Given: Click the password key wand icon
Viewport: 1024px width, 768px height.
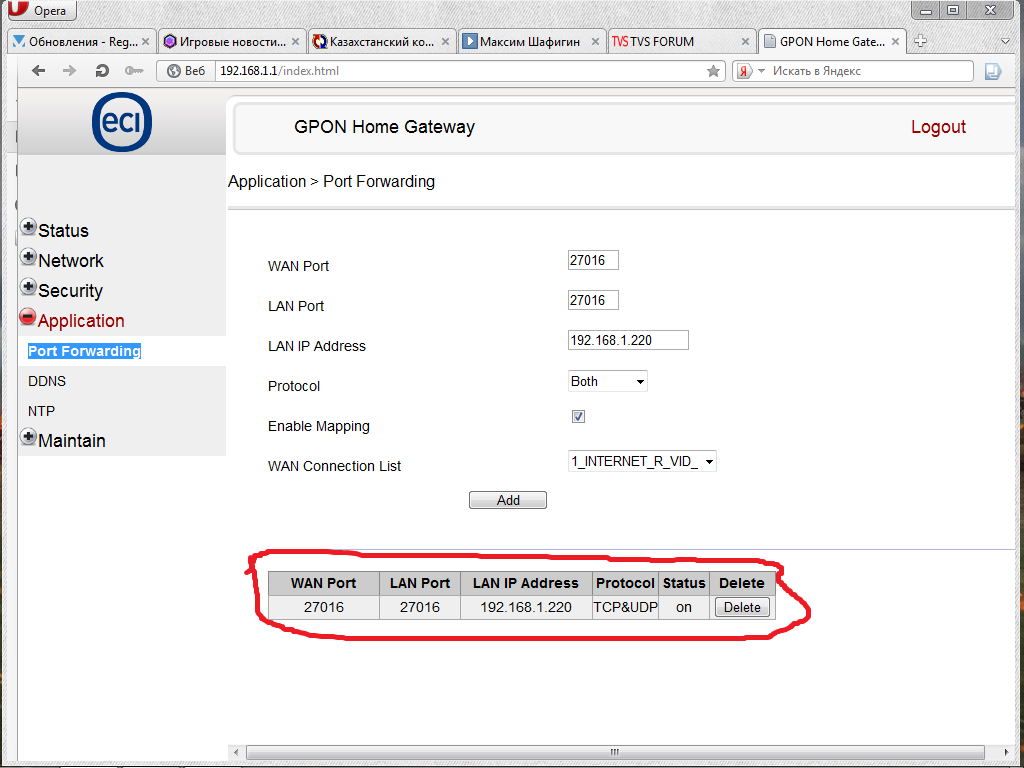Looking at the screenshot, I should click(133, 71).
